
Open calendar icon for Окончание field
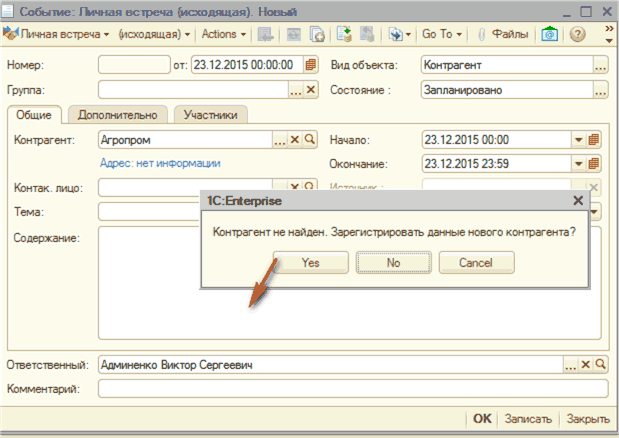coord(594,163)
